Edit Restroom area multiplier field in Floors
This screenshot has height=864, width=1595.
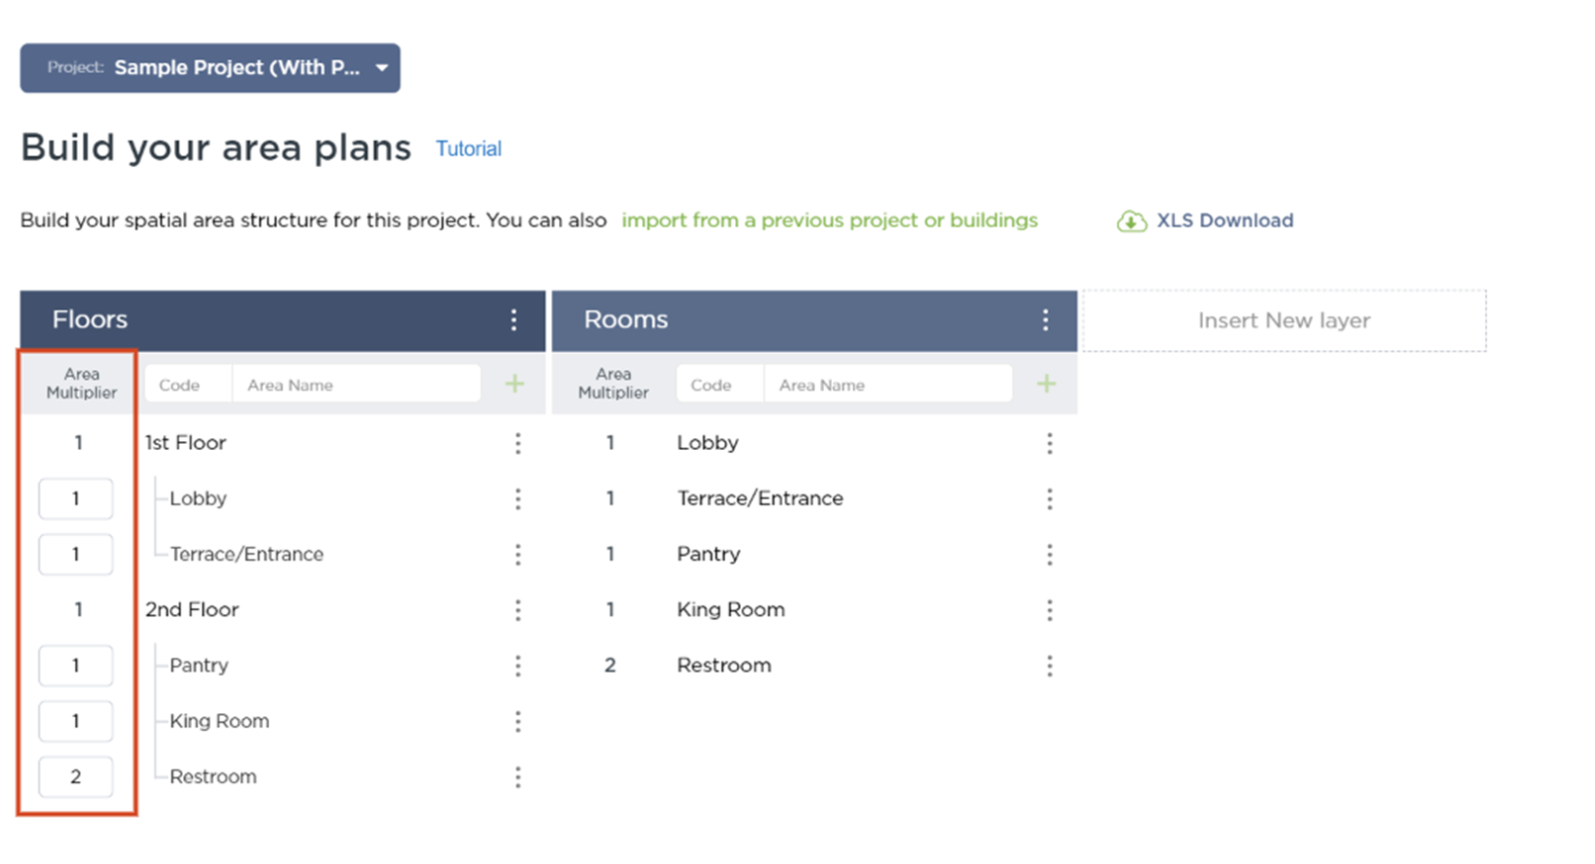point(76,777)
